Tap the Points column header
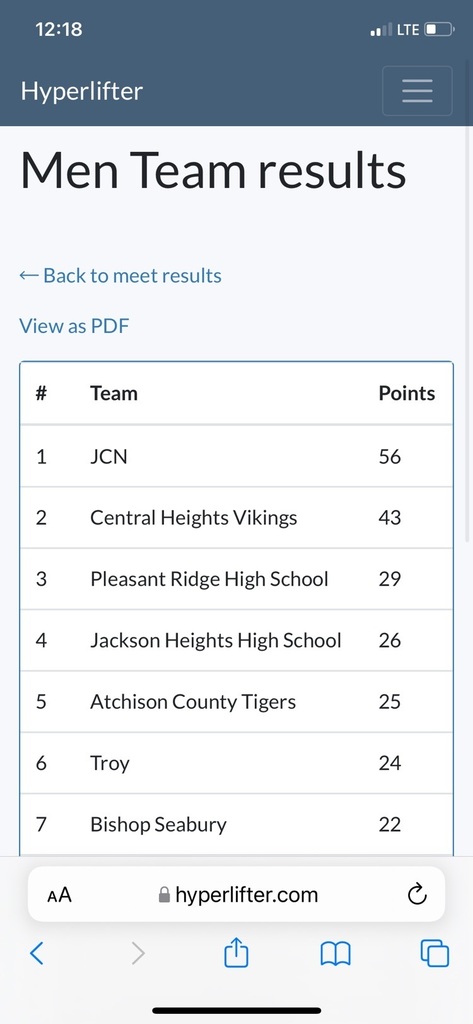 click(x=406, y=393)
